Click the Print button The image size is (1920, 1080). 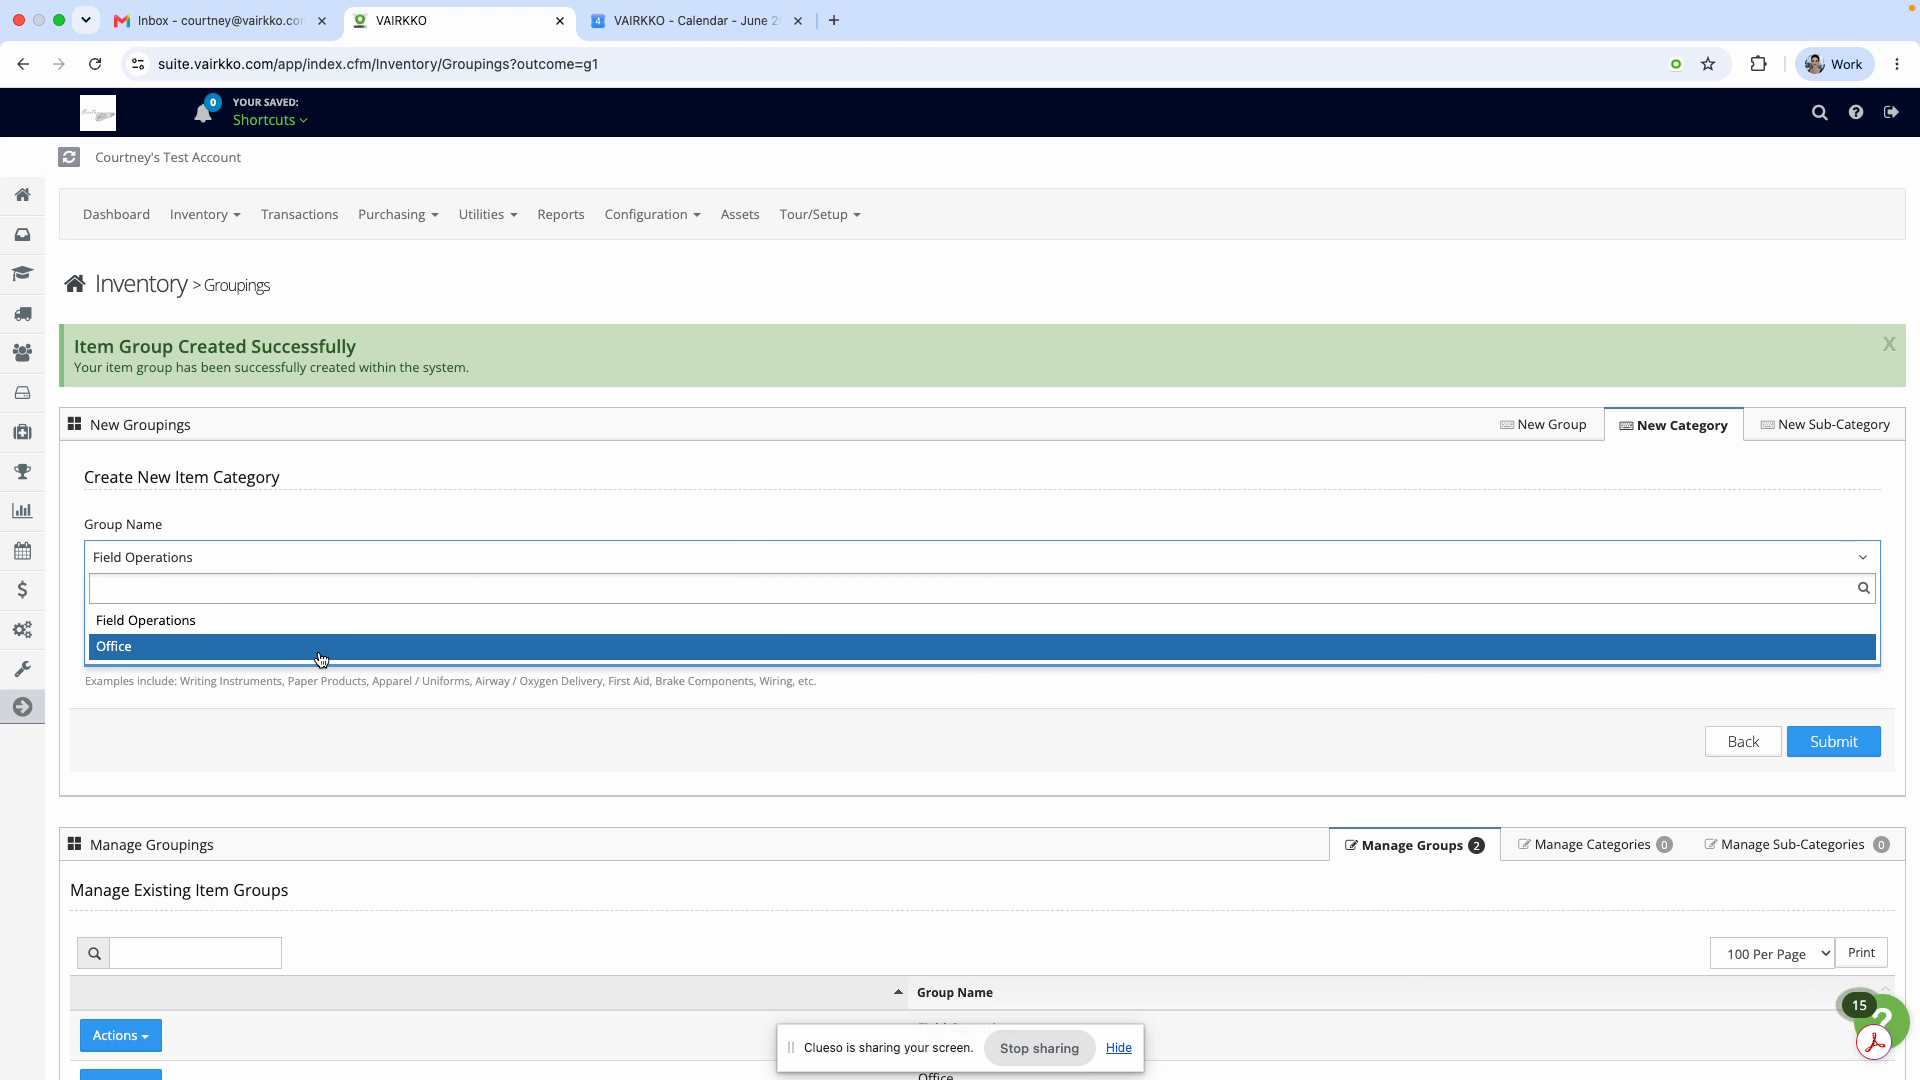[1861, 953]
